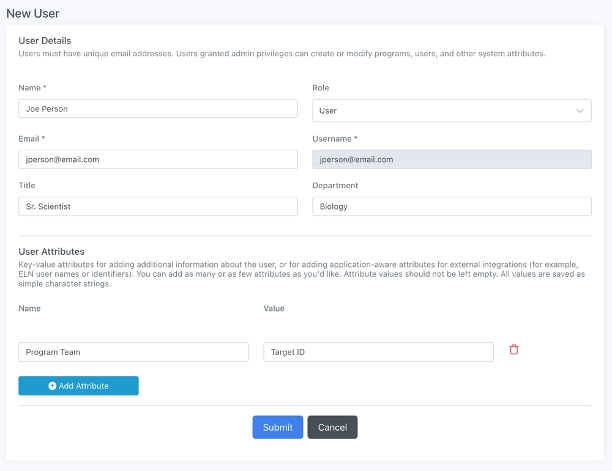Click the plus icon on Add Attribute
The height and width of the screenshot is (471, 612).
click(x=52, y=386)
